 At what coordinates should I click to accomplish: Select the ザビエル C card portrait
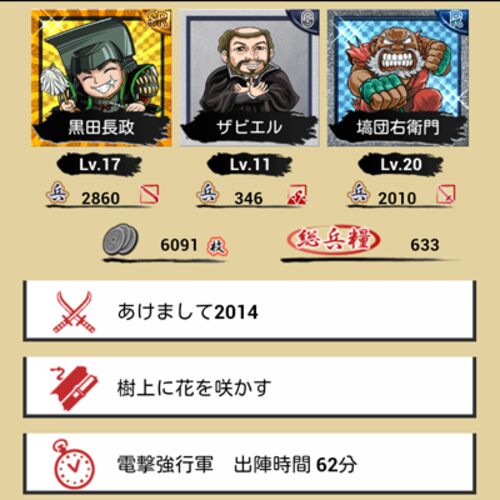pyautogui.click(x=250, y=78)
